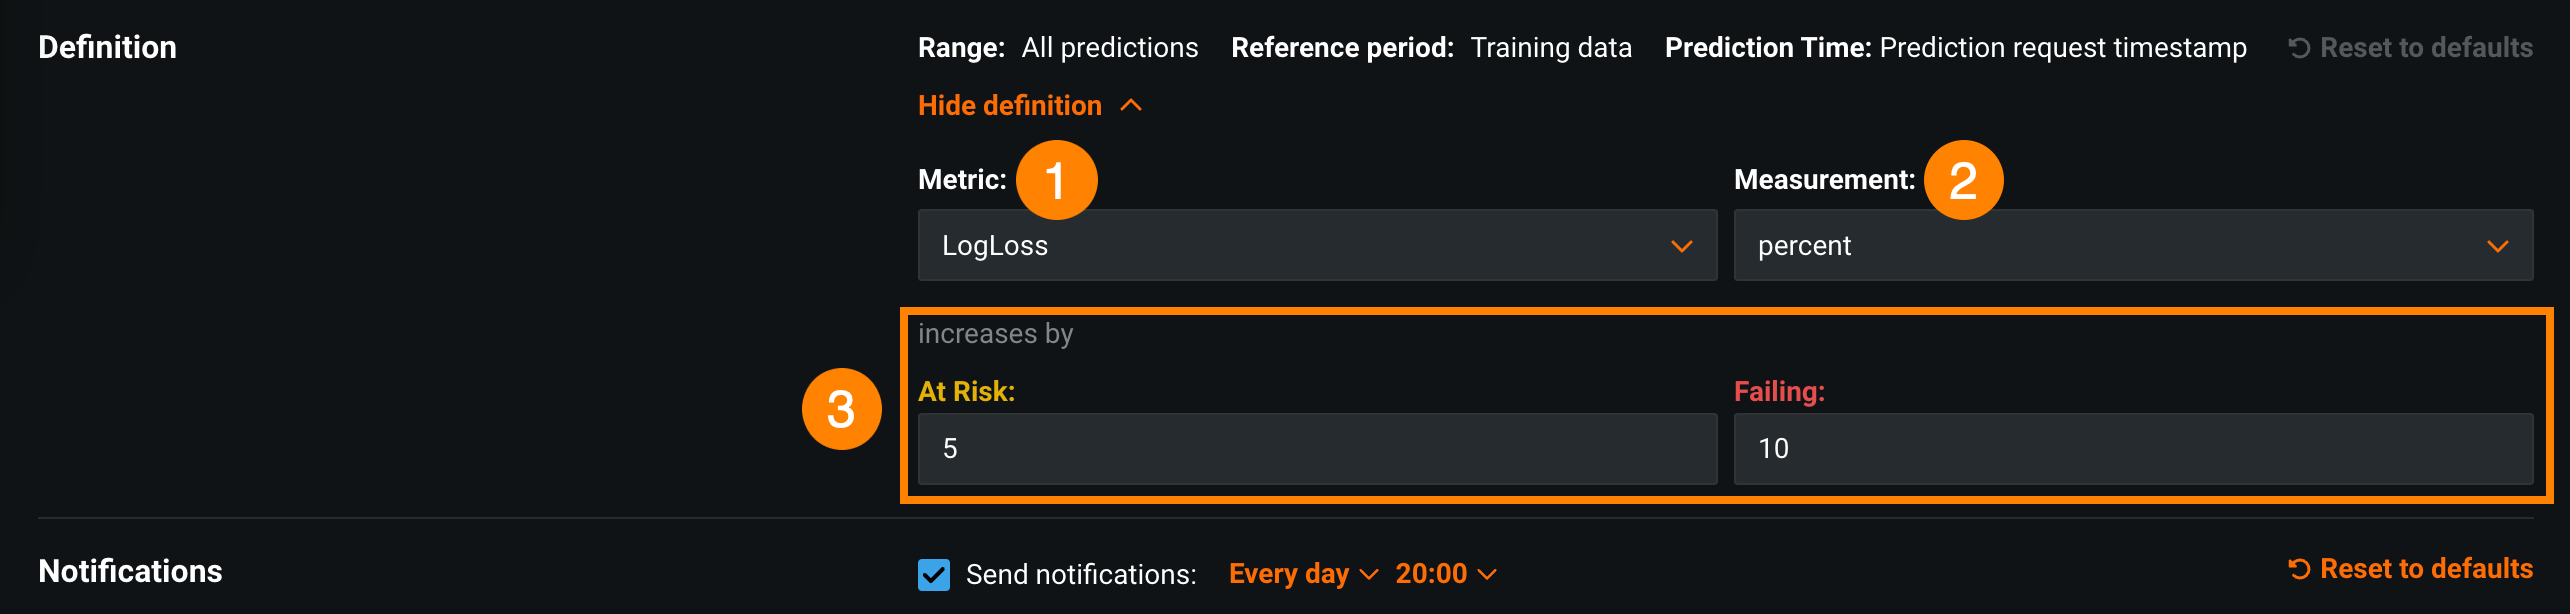Click the grey Reset to defaults icon in Definition
Viewport: 2570px width, 614px height.
pos(2299,48)
